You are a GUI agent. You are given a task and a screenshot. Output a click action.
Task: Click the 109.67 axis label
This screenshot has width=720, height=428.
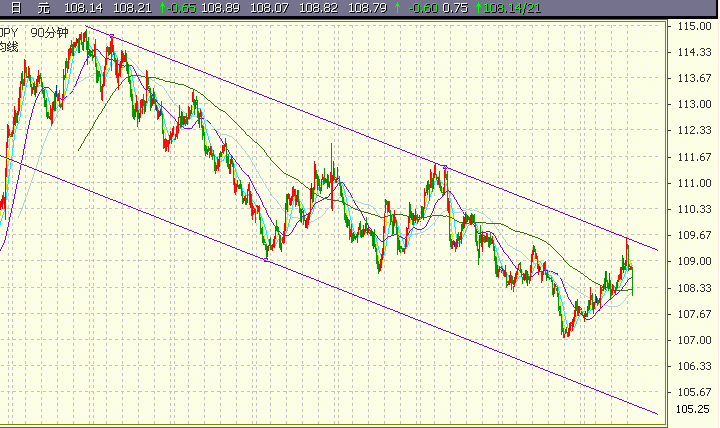click(x=695, y=235)
